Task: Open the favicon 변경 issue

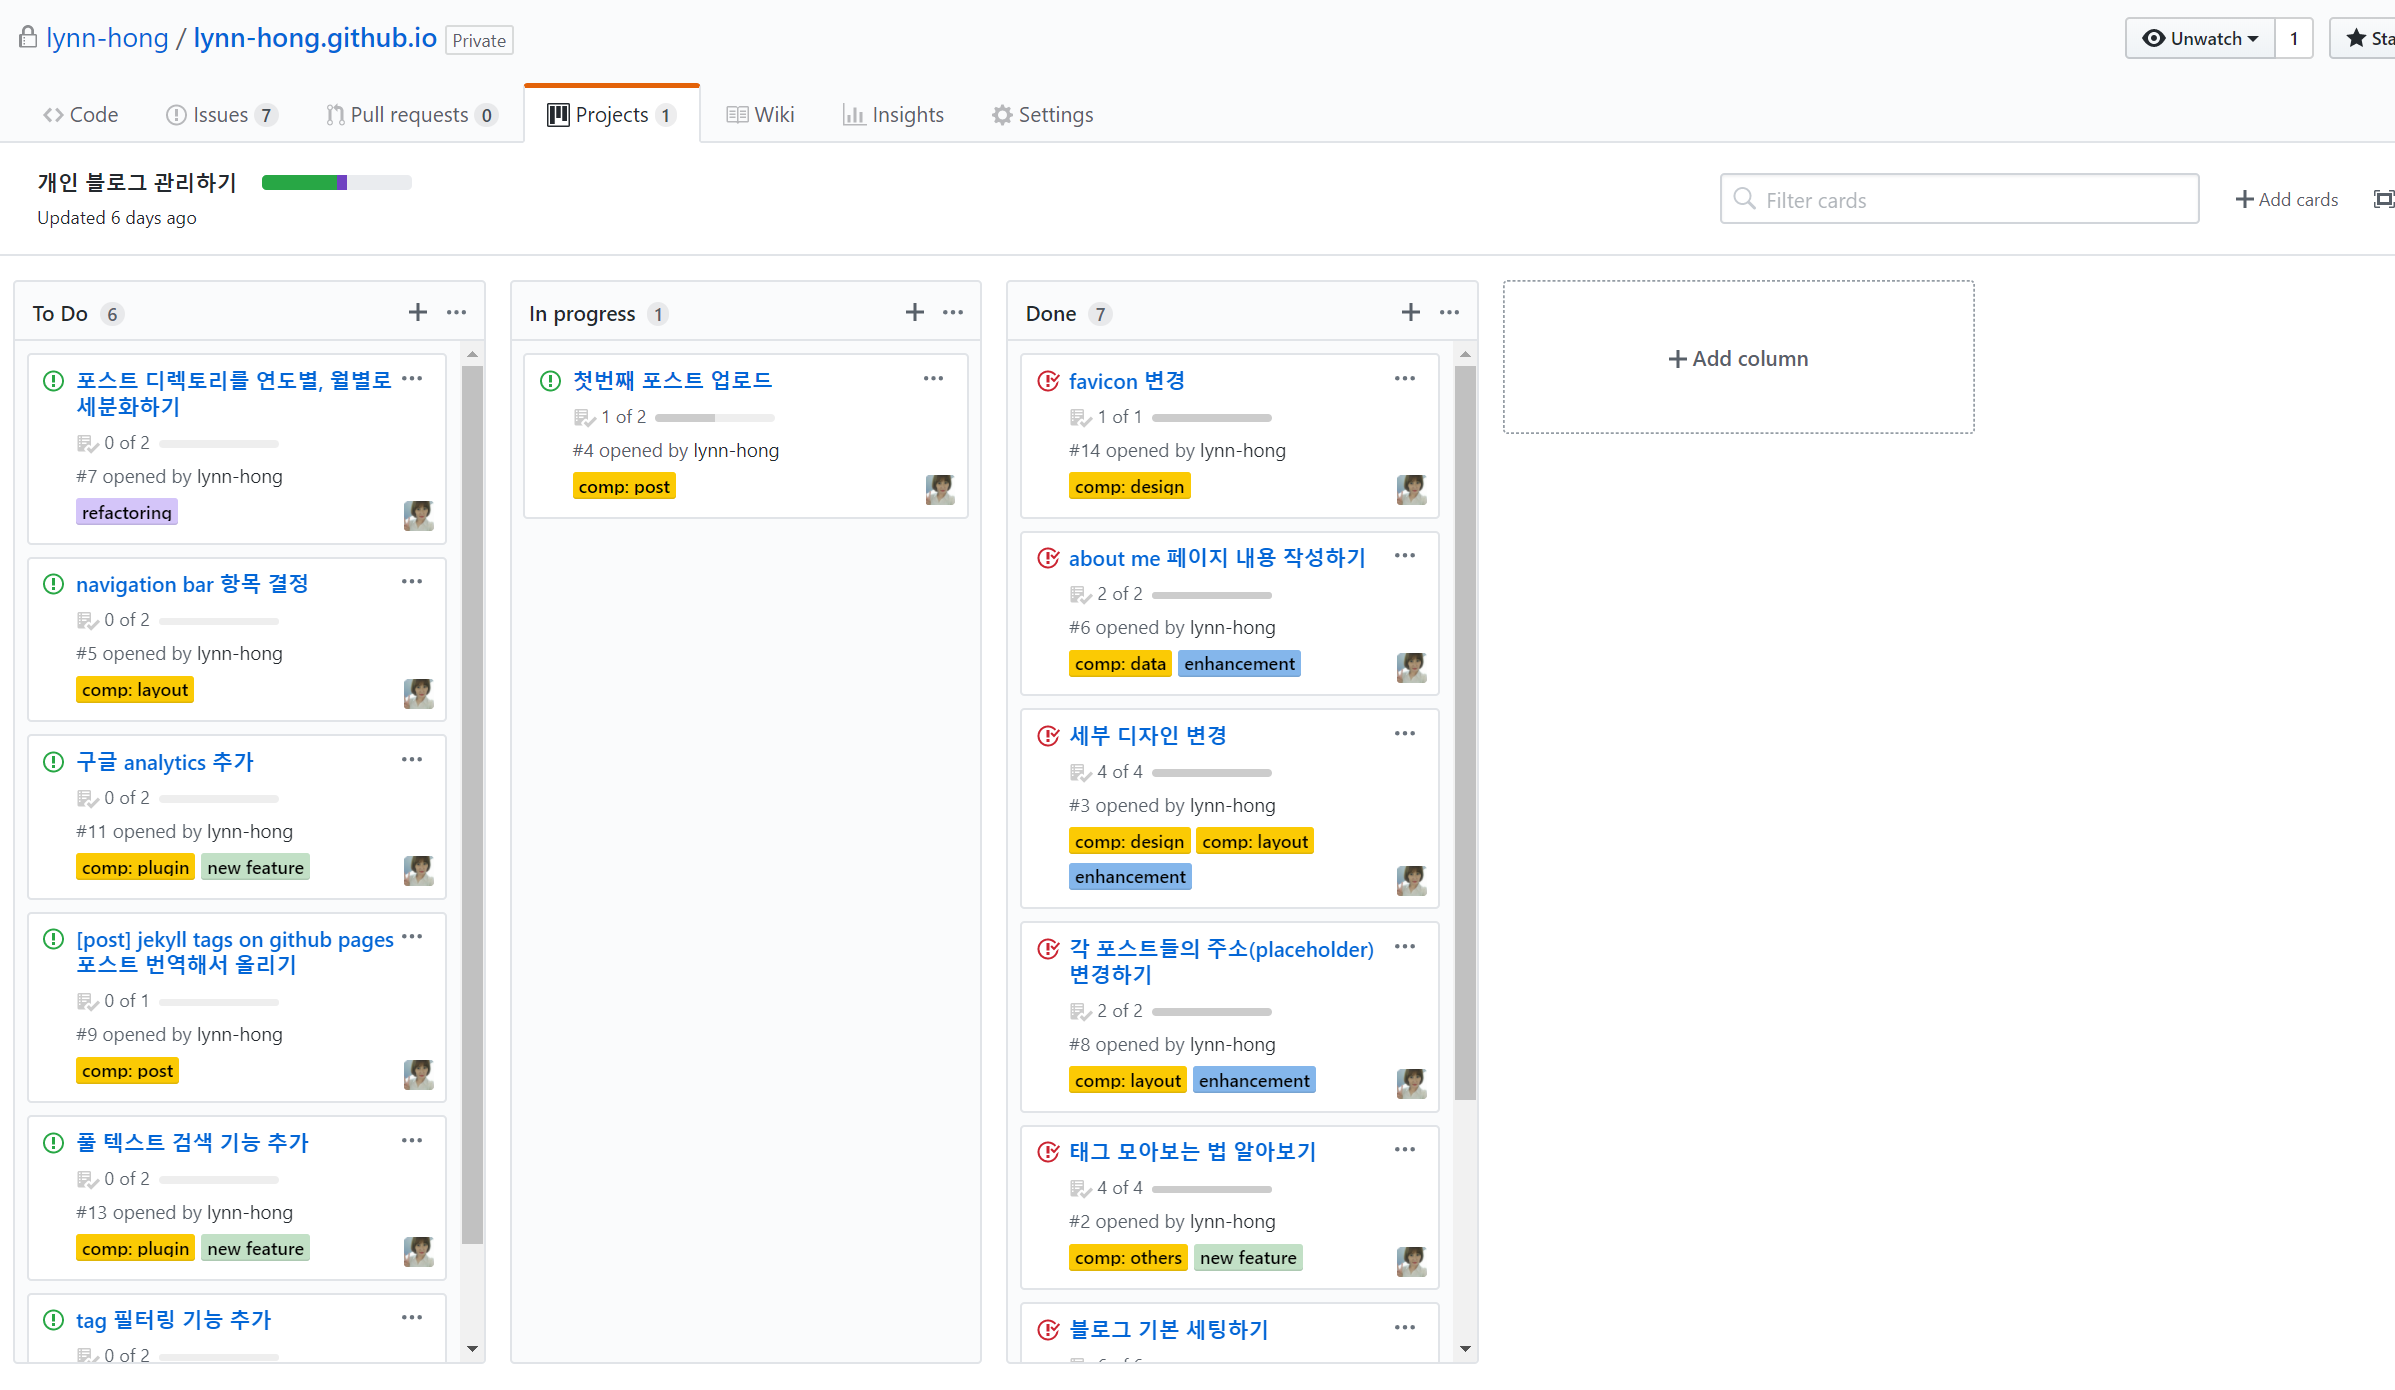Action: pos(1127,381)
